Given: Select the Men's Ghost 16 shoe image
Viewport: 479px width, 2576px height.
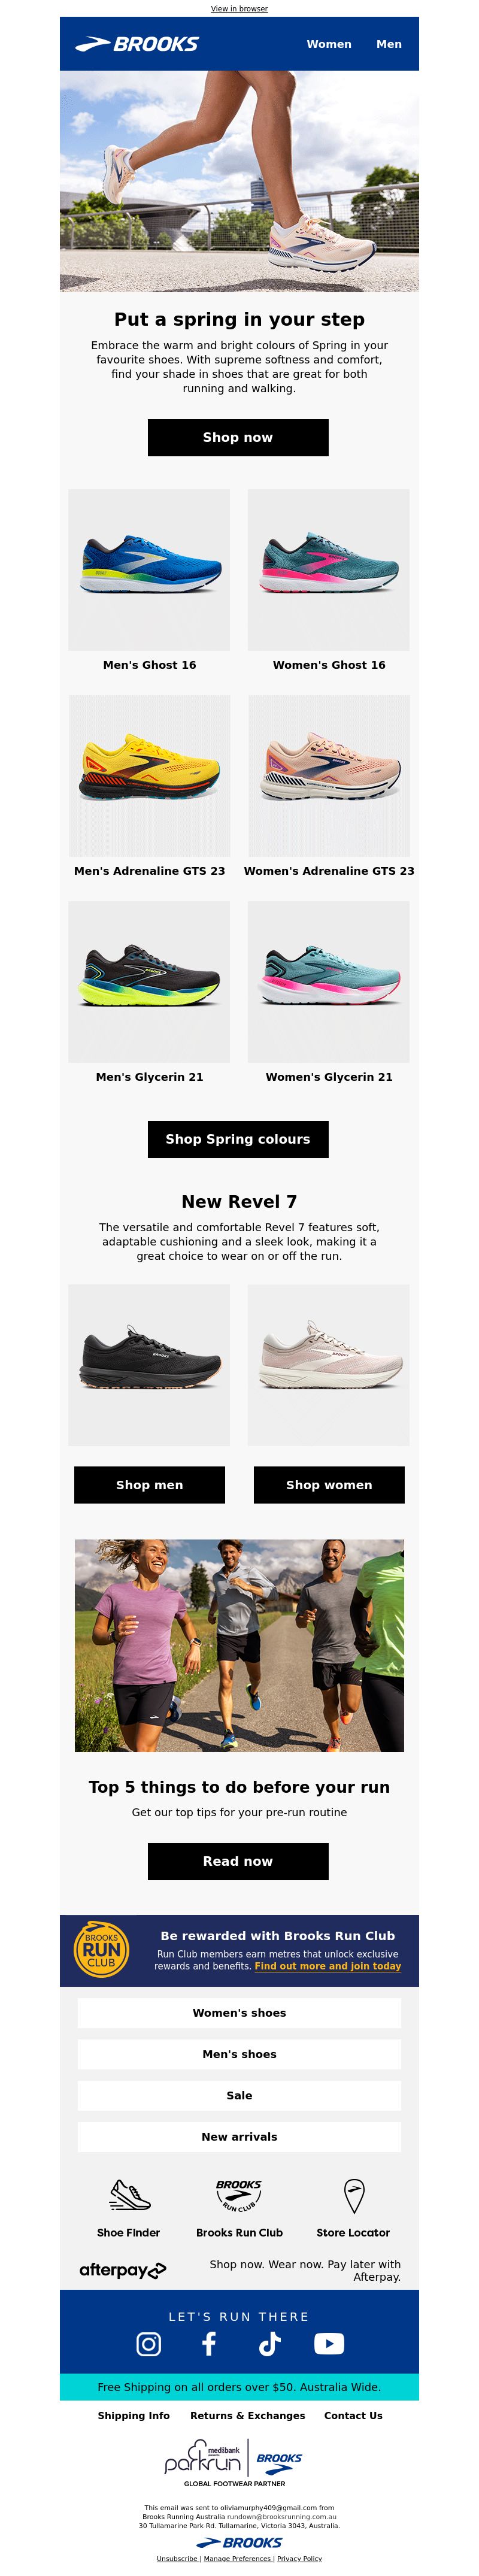Looking at the screenshot, I should tap(149, 570).
